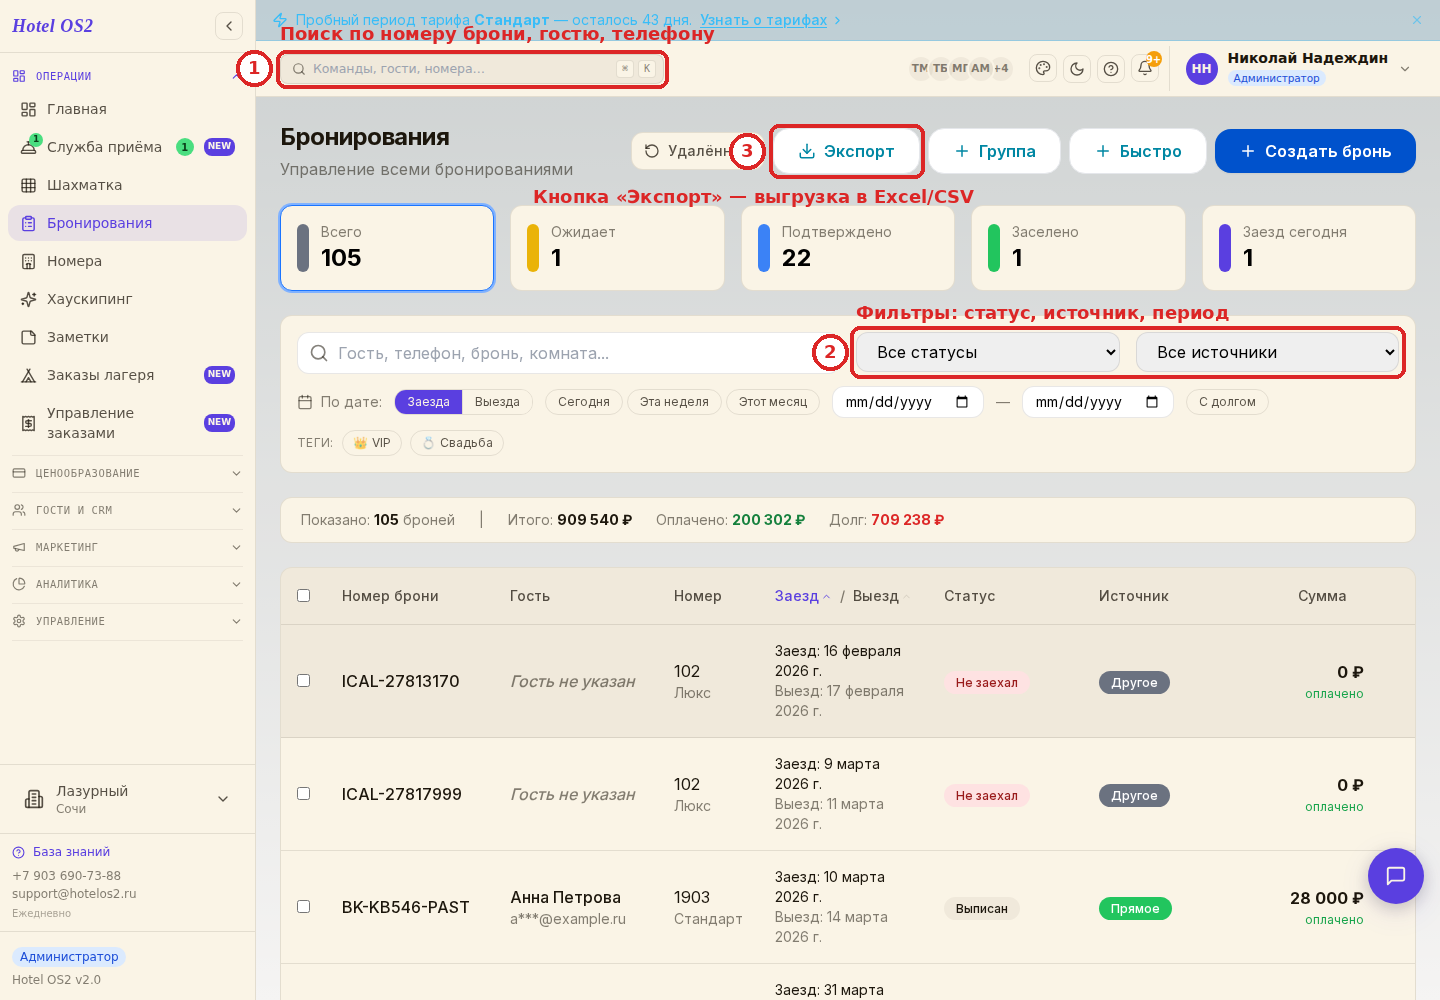The height and width of the screenshot is (1000, 1440).
Task: Open the notifications bell
Action: [1145, 68]
